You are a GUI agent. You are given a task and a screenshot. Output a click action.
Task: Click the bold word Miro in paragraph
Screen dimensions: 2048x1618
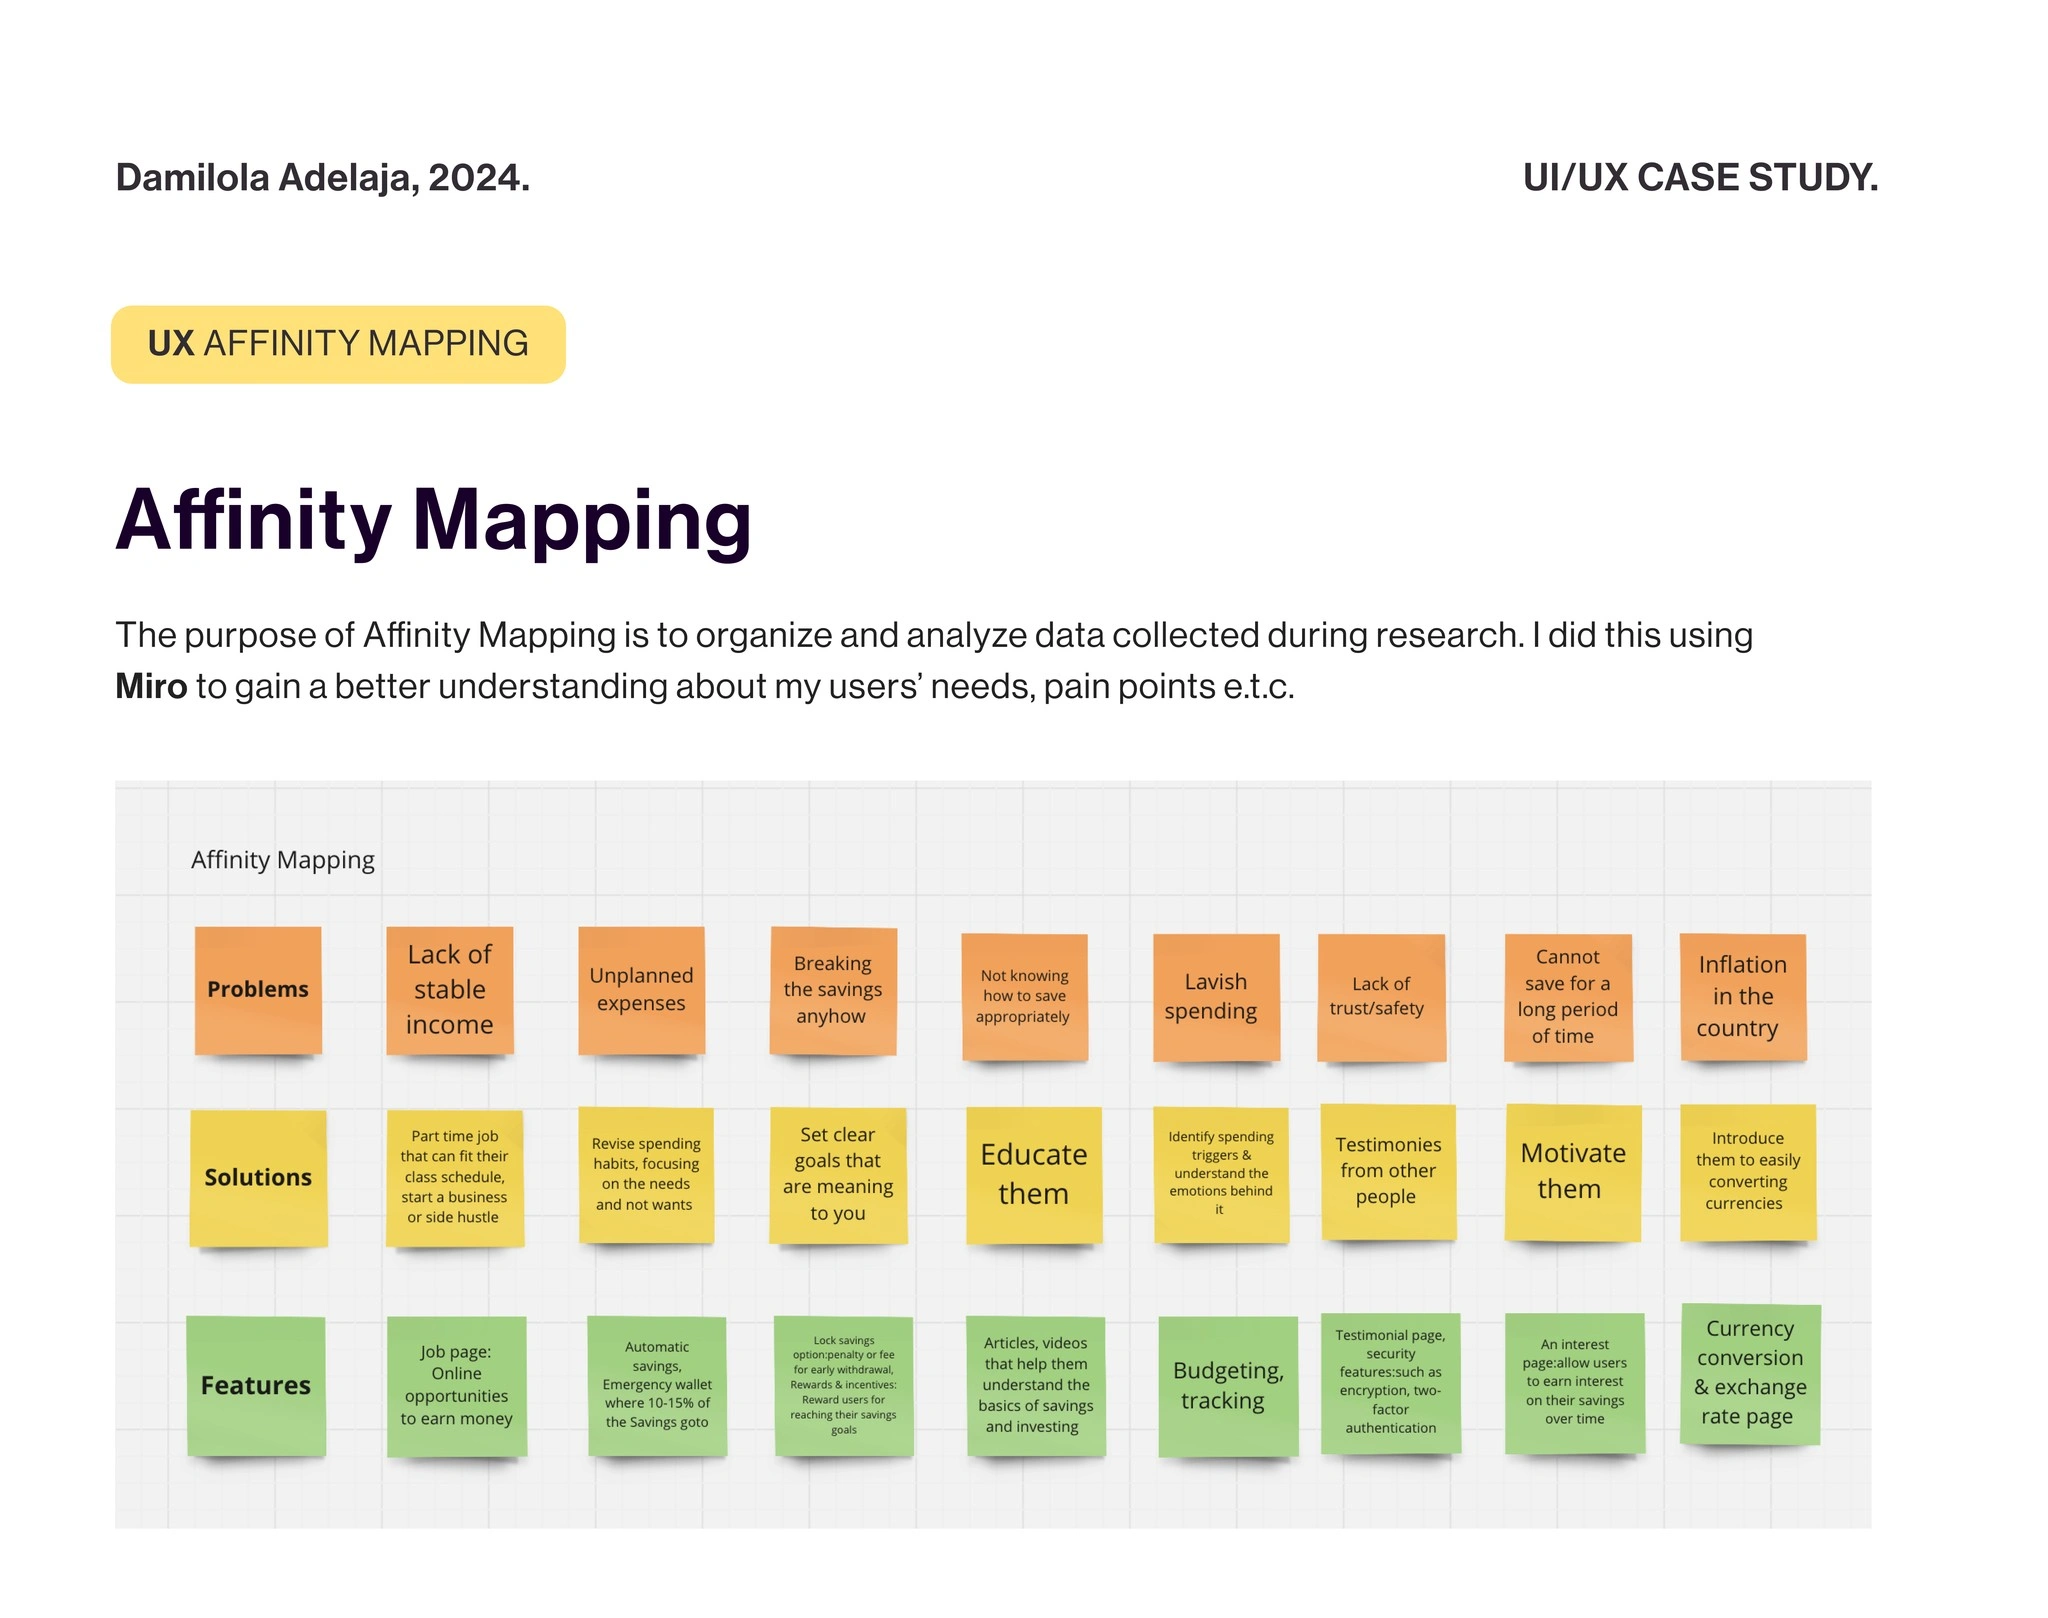click(x=151, y=687)
